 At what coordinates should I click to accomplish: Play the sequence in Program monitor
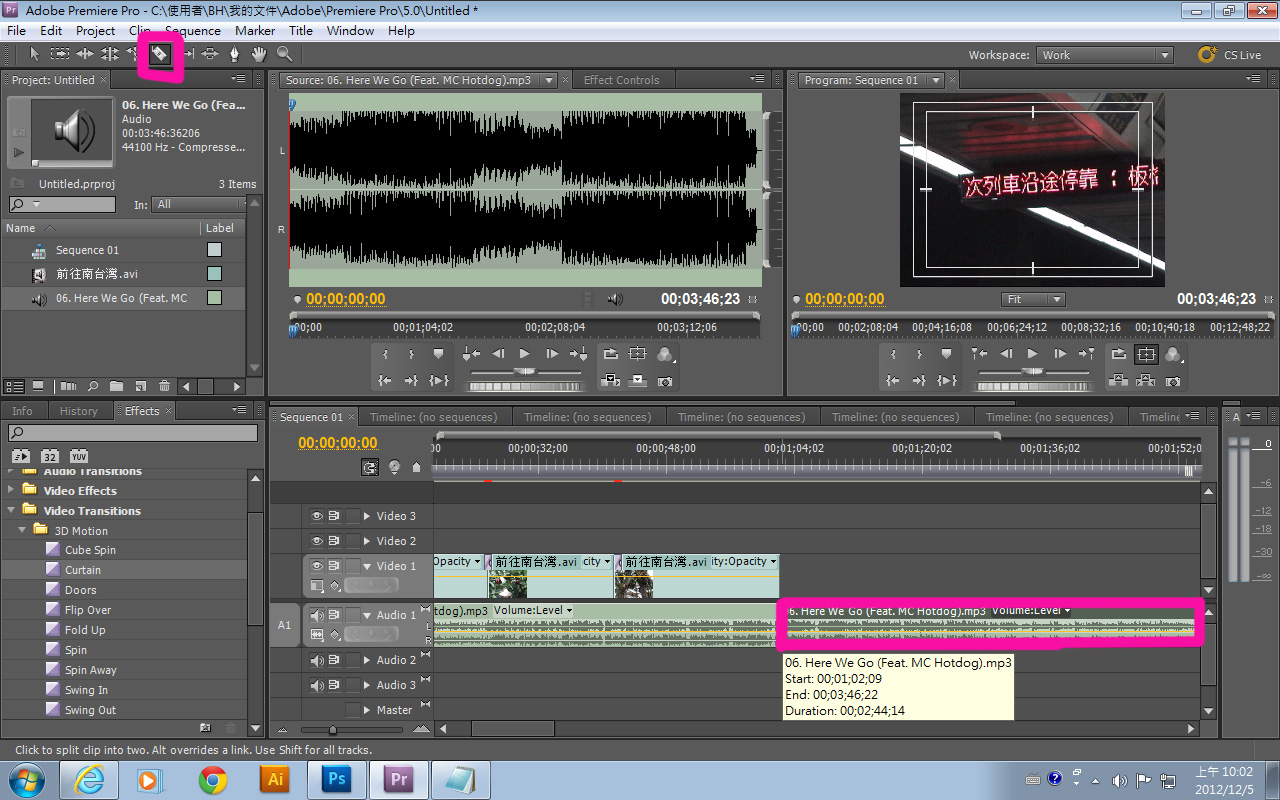[x=1033, y=354]
